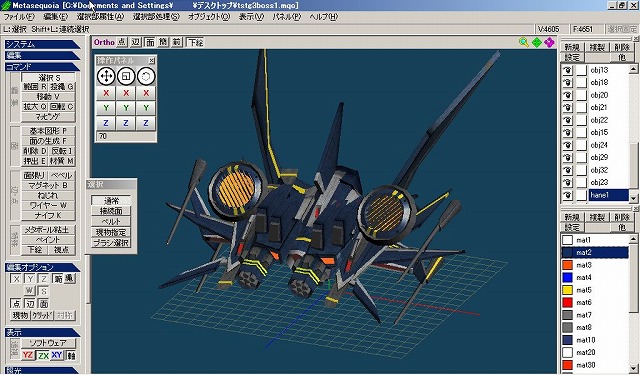Click the green Y under the move handle
640x375 pixels.
106,108
